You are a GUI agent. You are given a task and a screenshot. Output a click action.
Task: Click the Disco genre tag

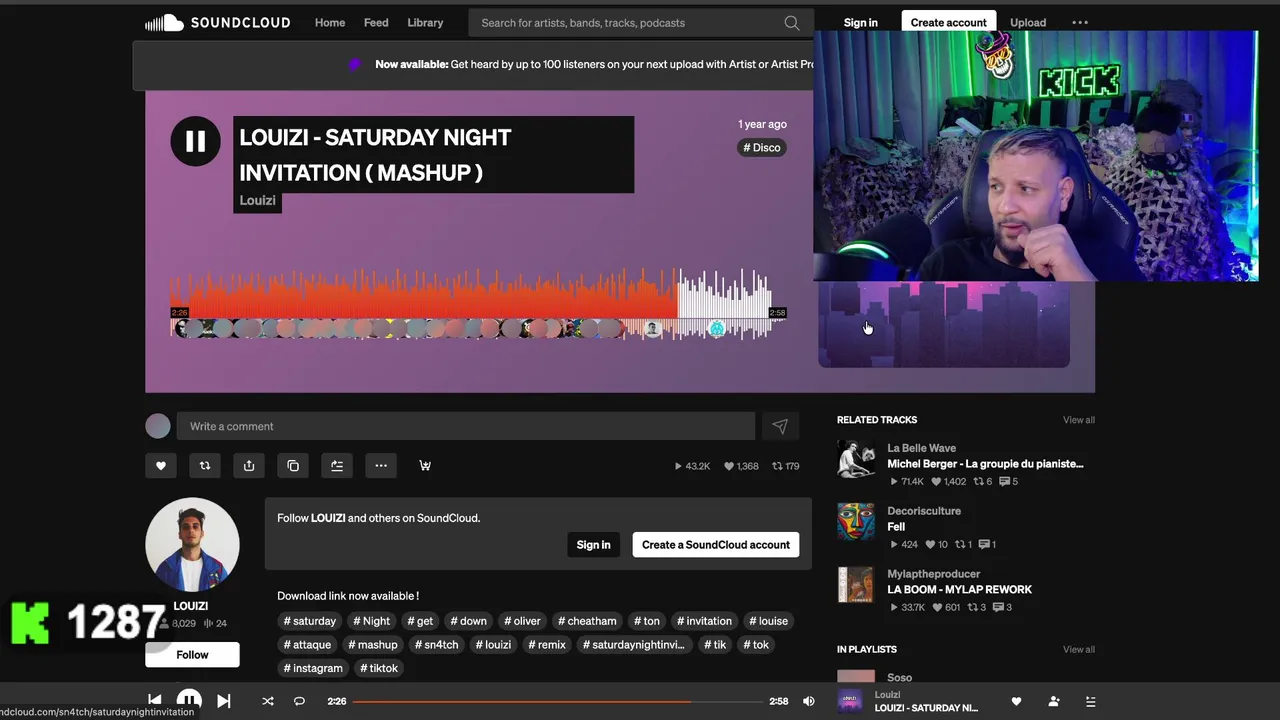point(762,147)
